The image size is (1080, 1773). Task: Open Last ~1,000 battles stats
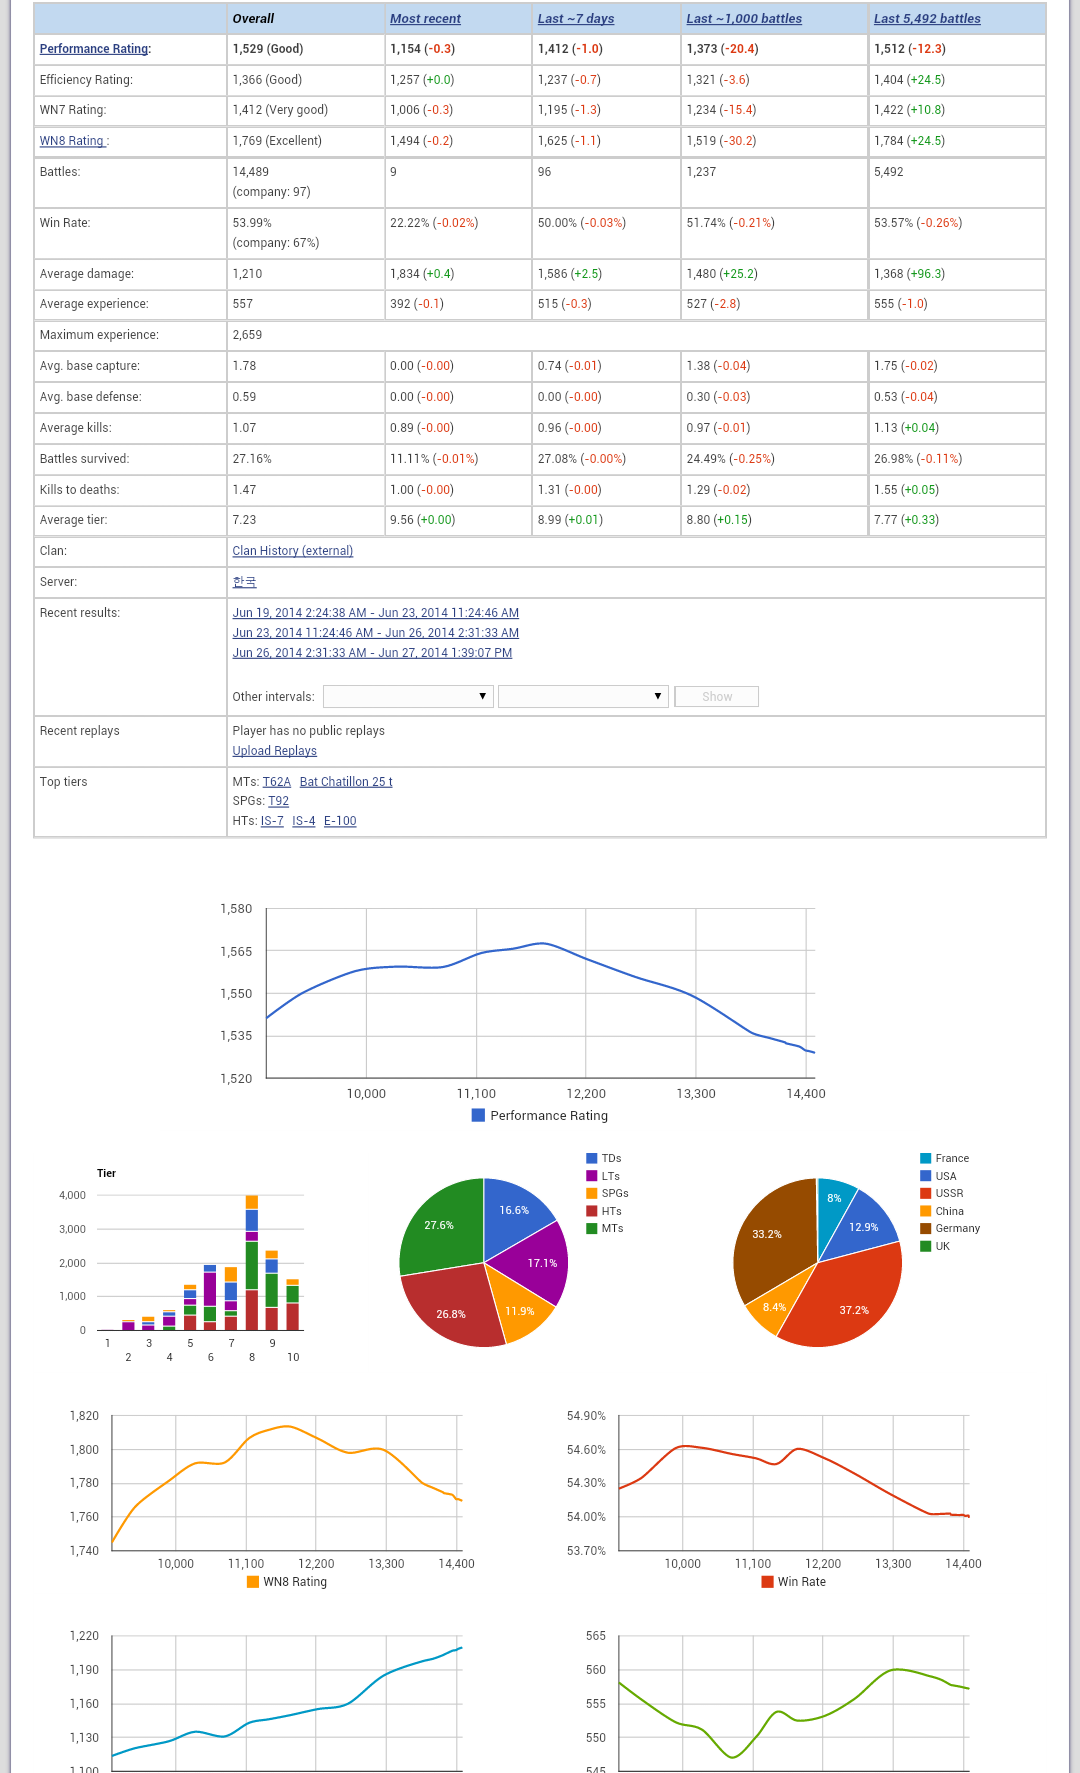point(743,19)
